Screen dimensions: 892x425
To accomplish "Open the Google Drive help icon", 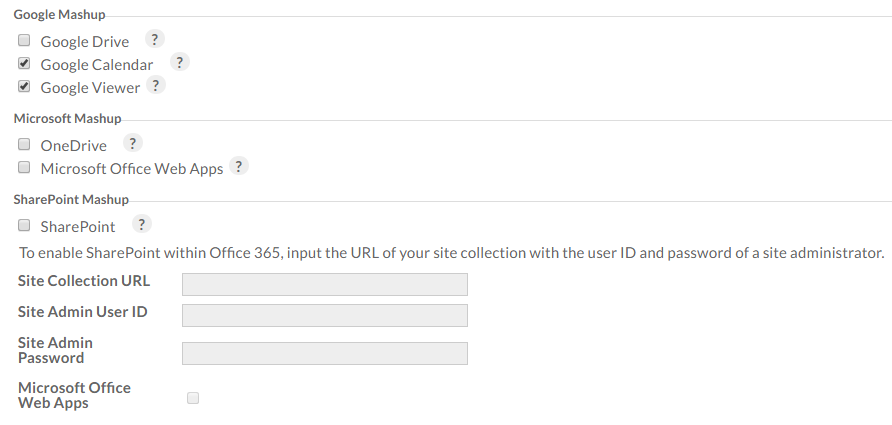I will [x=154, y=40].
